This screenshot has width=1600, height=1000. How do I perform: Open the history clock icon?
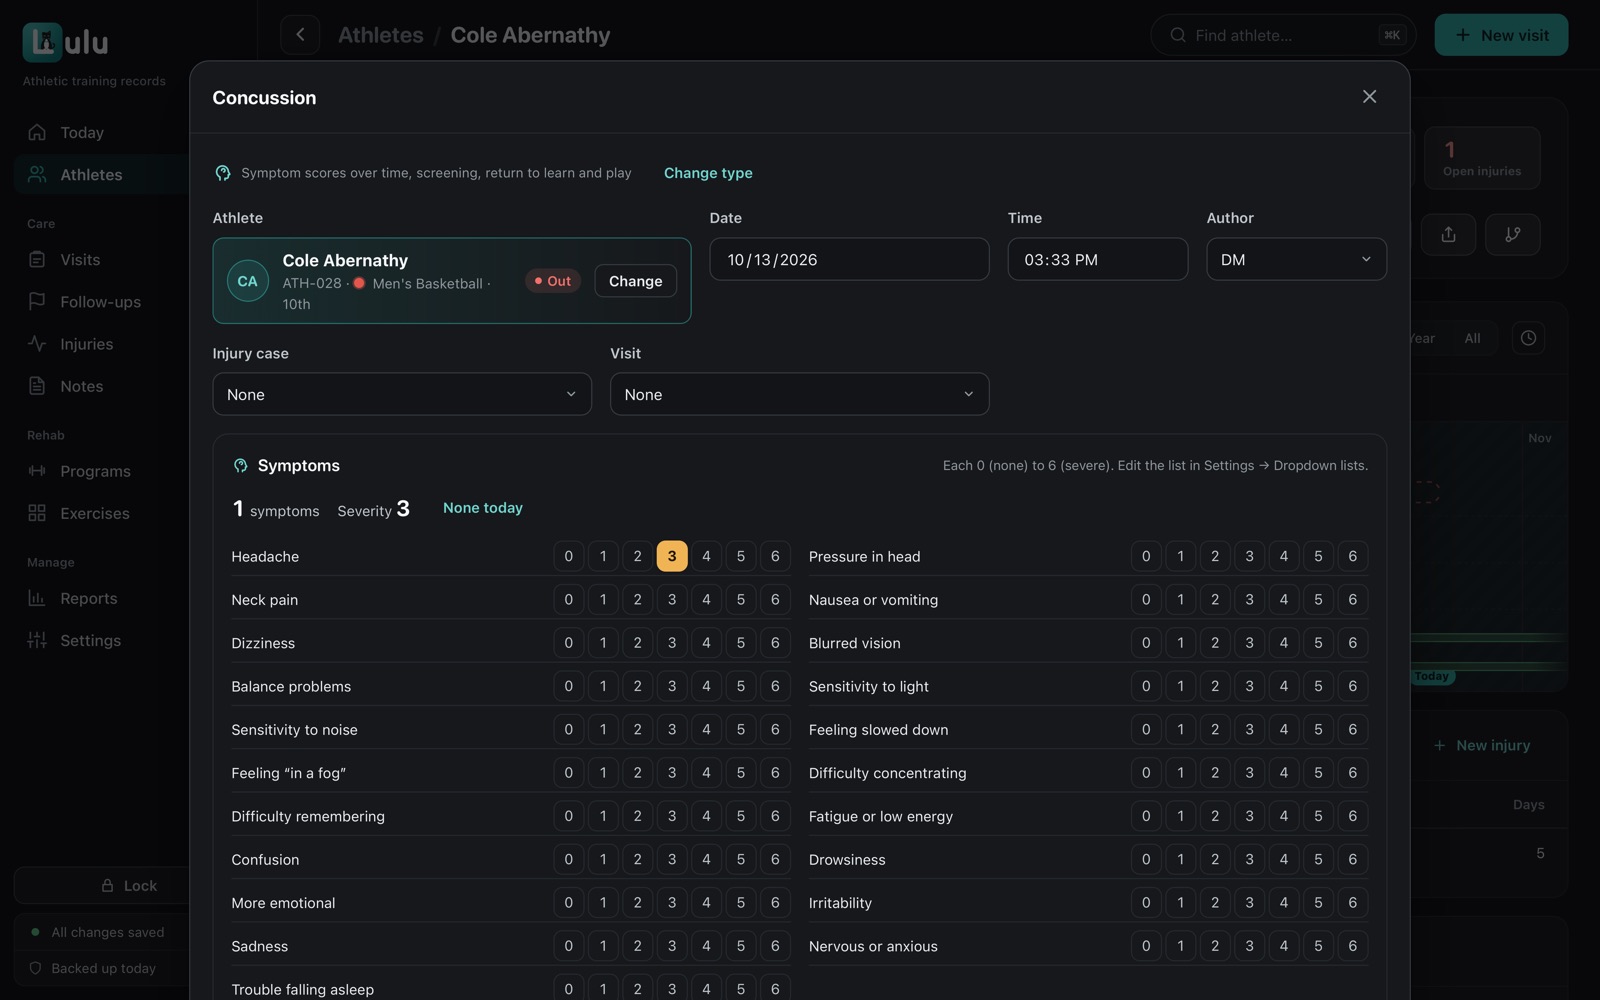click(x=1528, y=338)
